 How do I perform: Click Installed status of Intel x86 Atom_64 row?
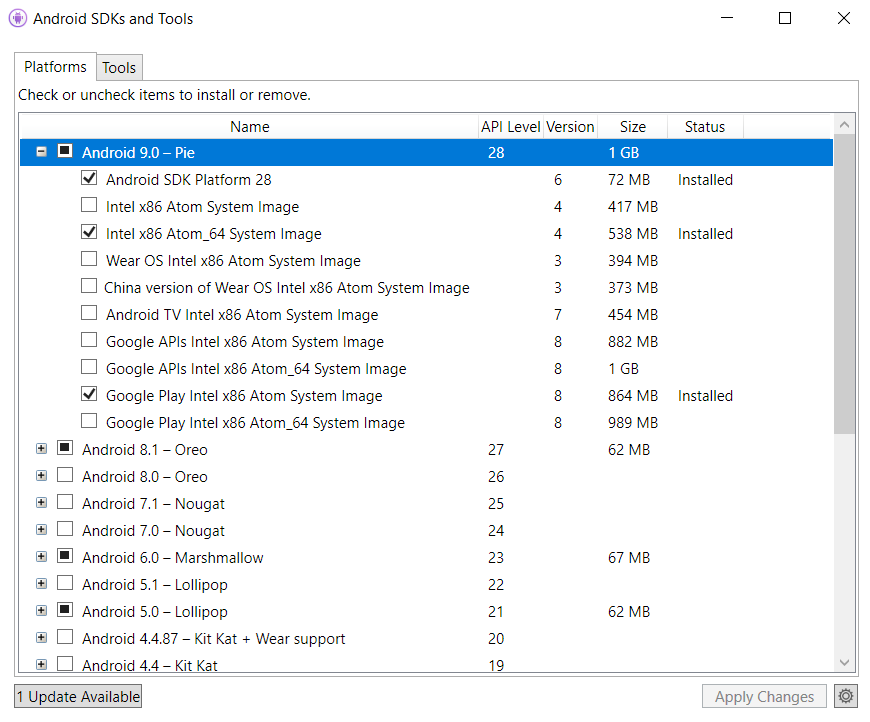coord(705,234)
